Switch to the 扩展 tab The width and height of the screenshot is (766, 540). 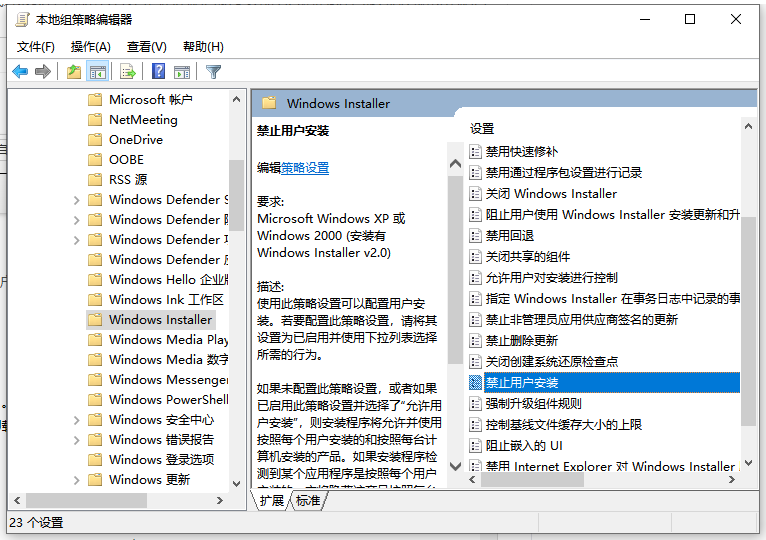[271, 500]
